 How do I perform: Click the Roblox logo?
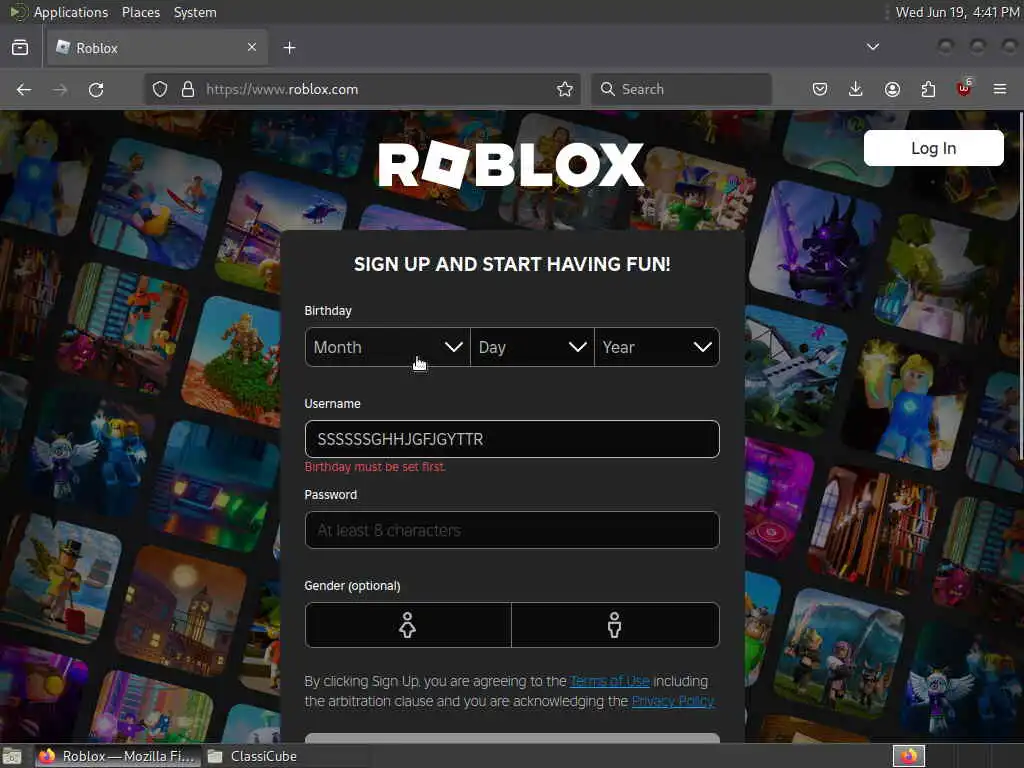[511, 166]
